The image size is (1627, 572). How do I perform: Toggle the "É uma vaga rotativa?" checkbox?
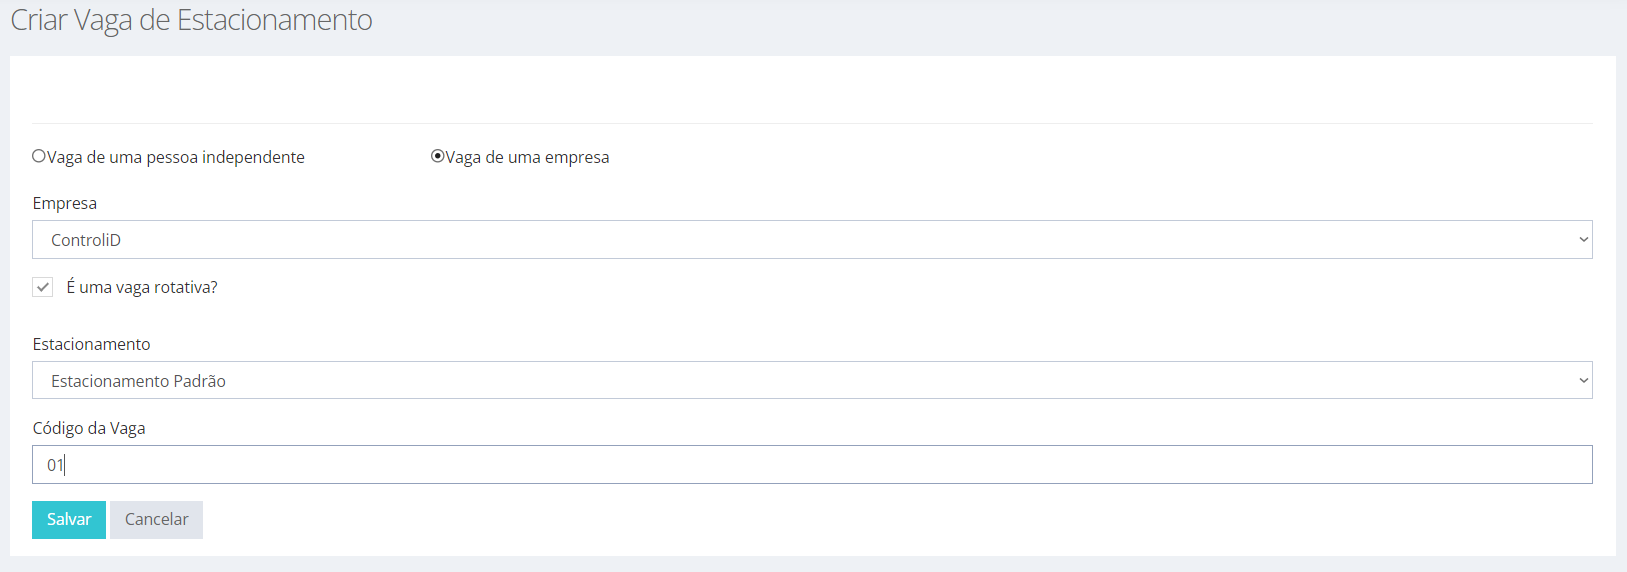[43, 287]
